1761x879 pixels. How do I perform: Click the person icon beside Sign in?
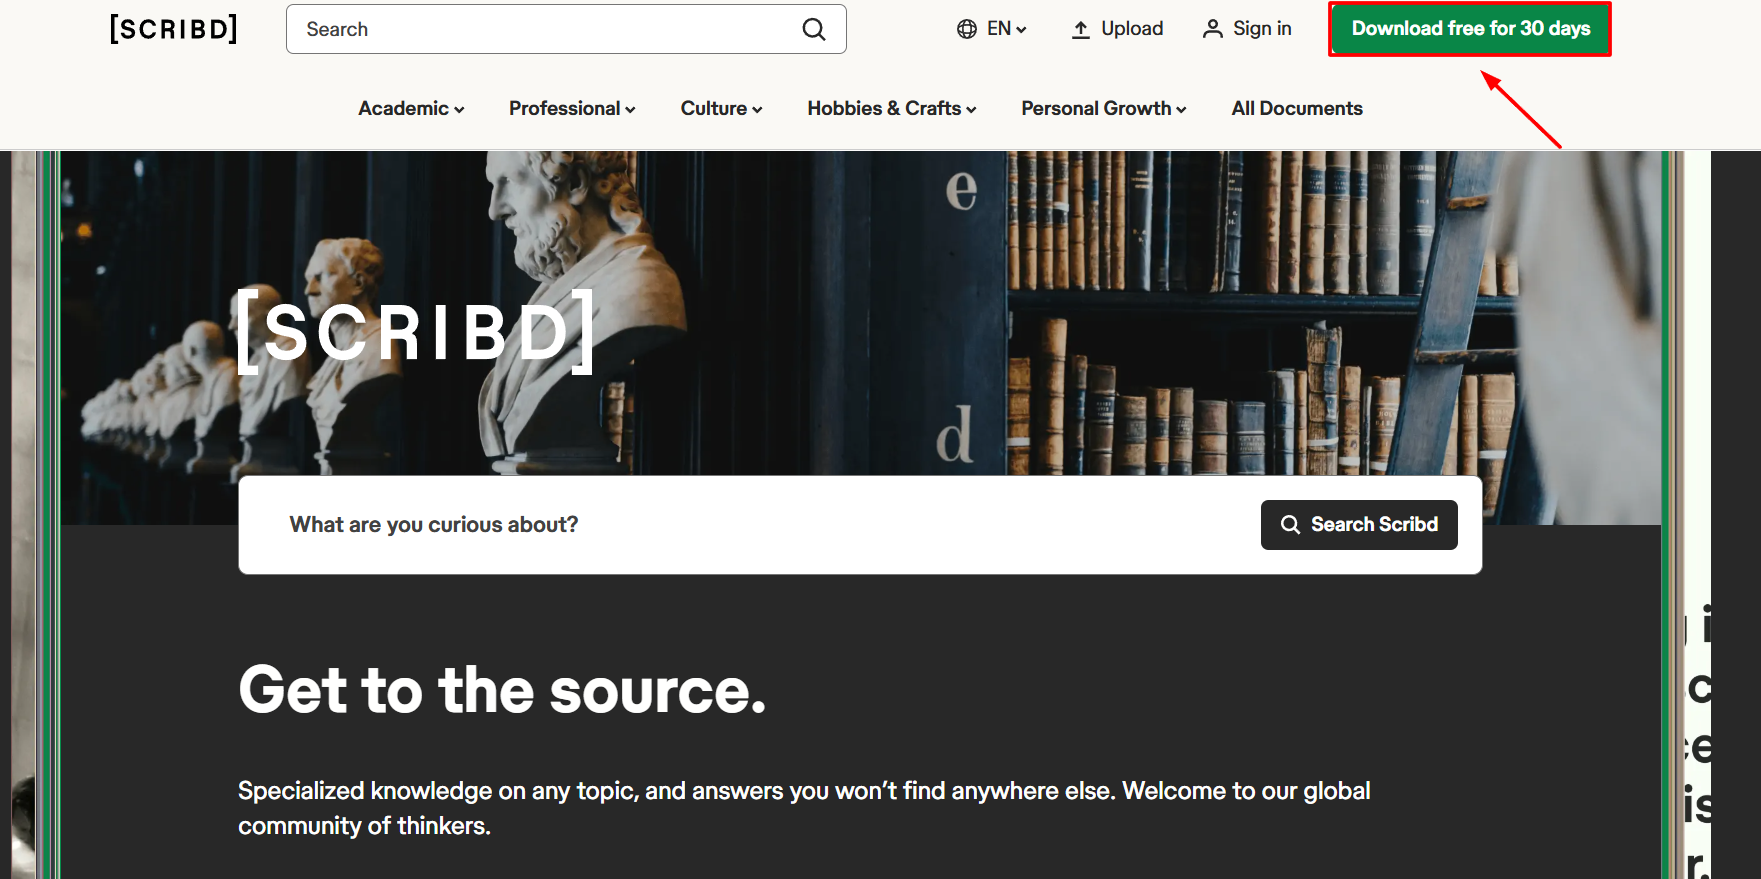(1212, 29)
